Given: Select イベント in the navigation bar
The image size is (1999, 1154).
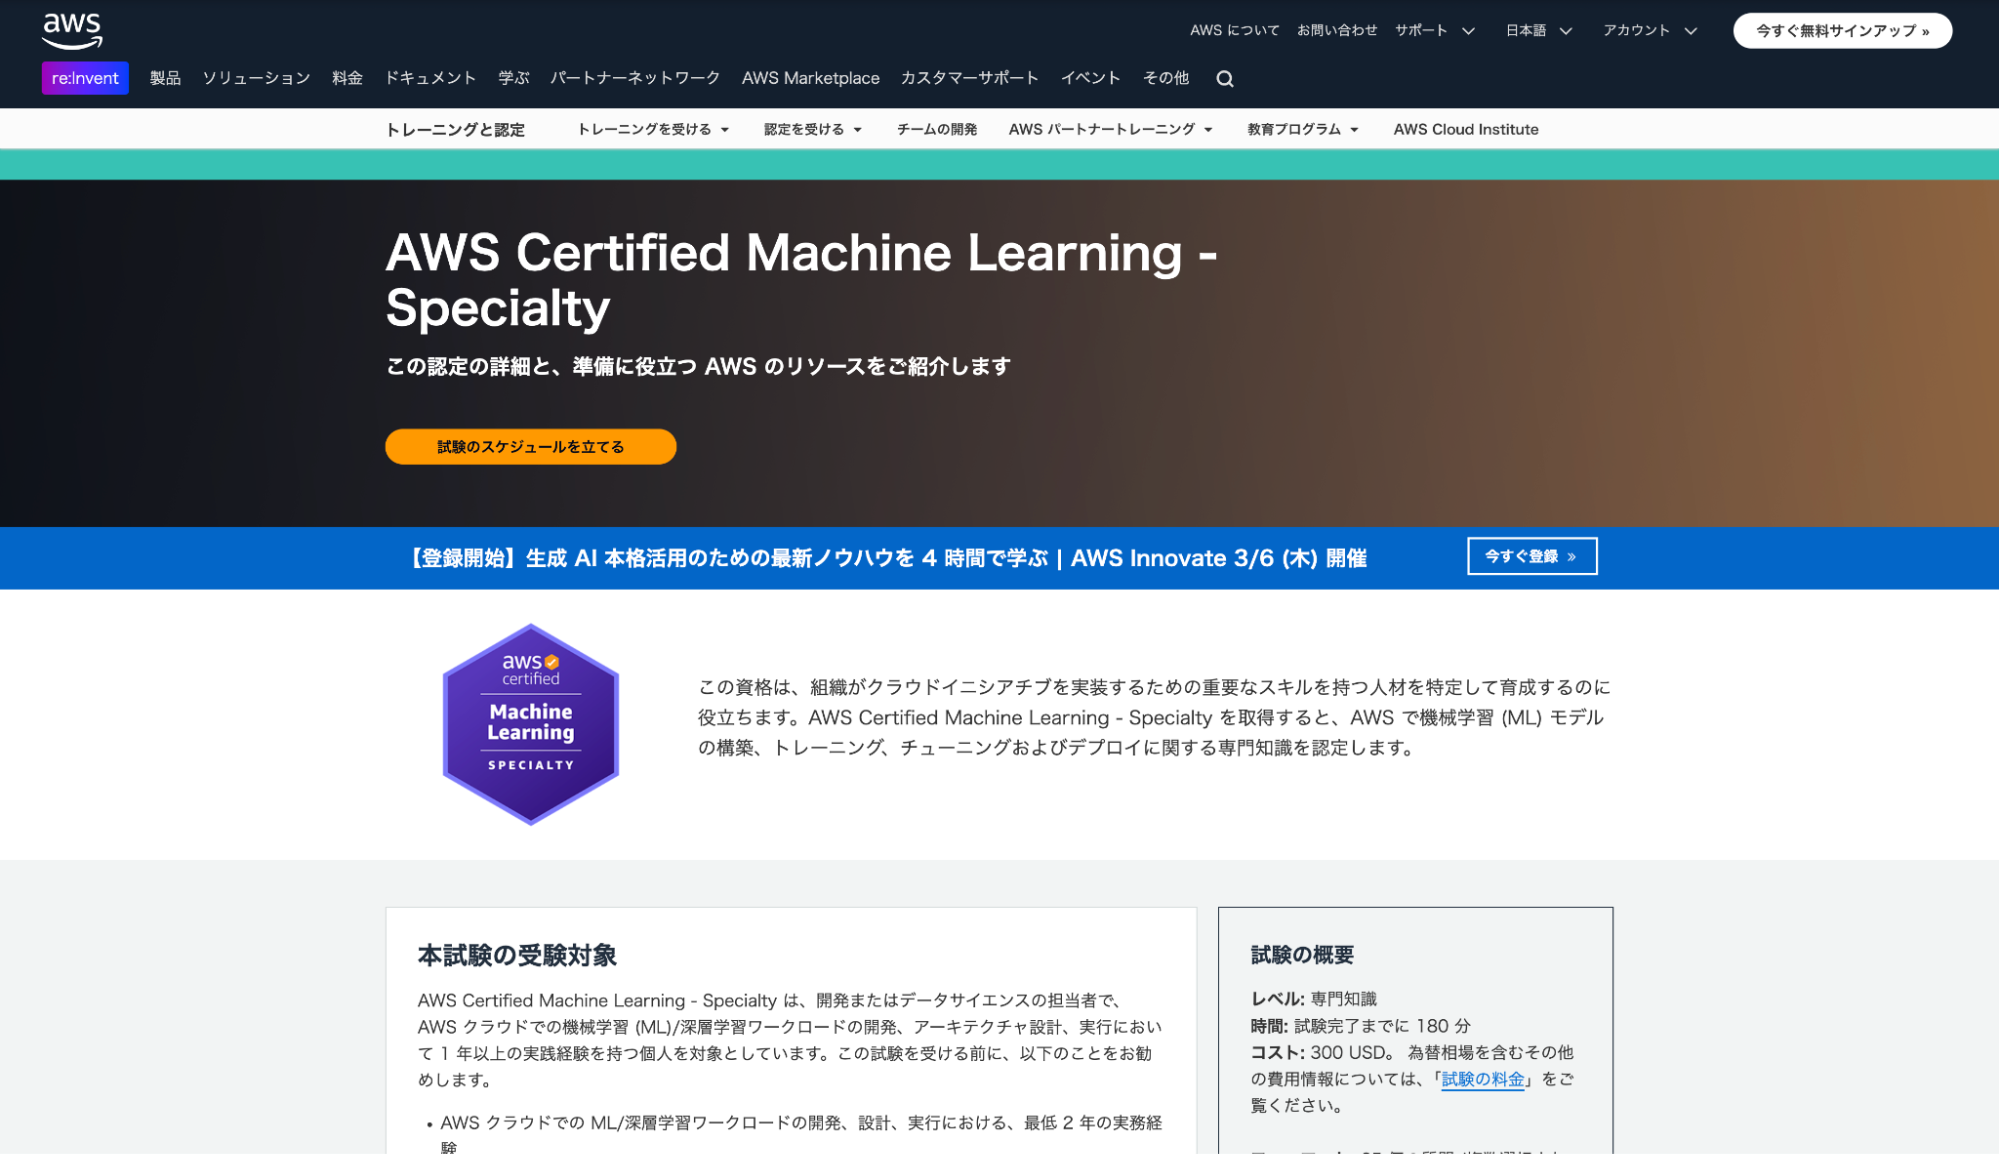Looking at the screenshot, I should (x=1090, y=78).
